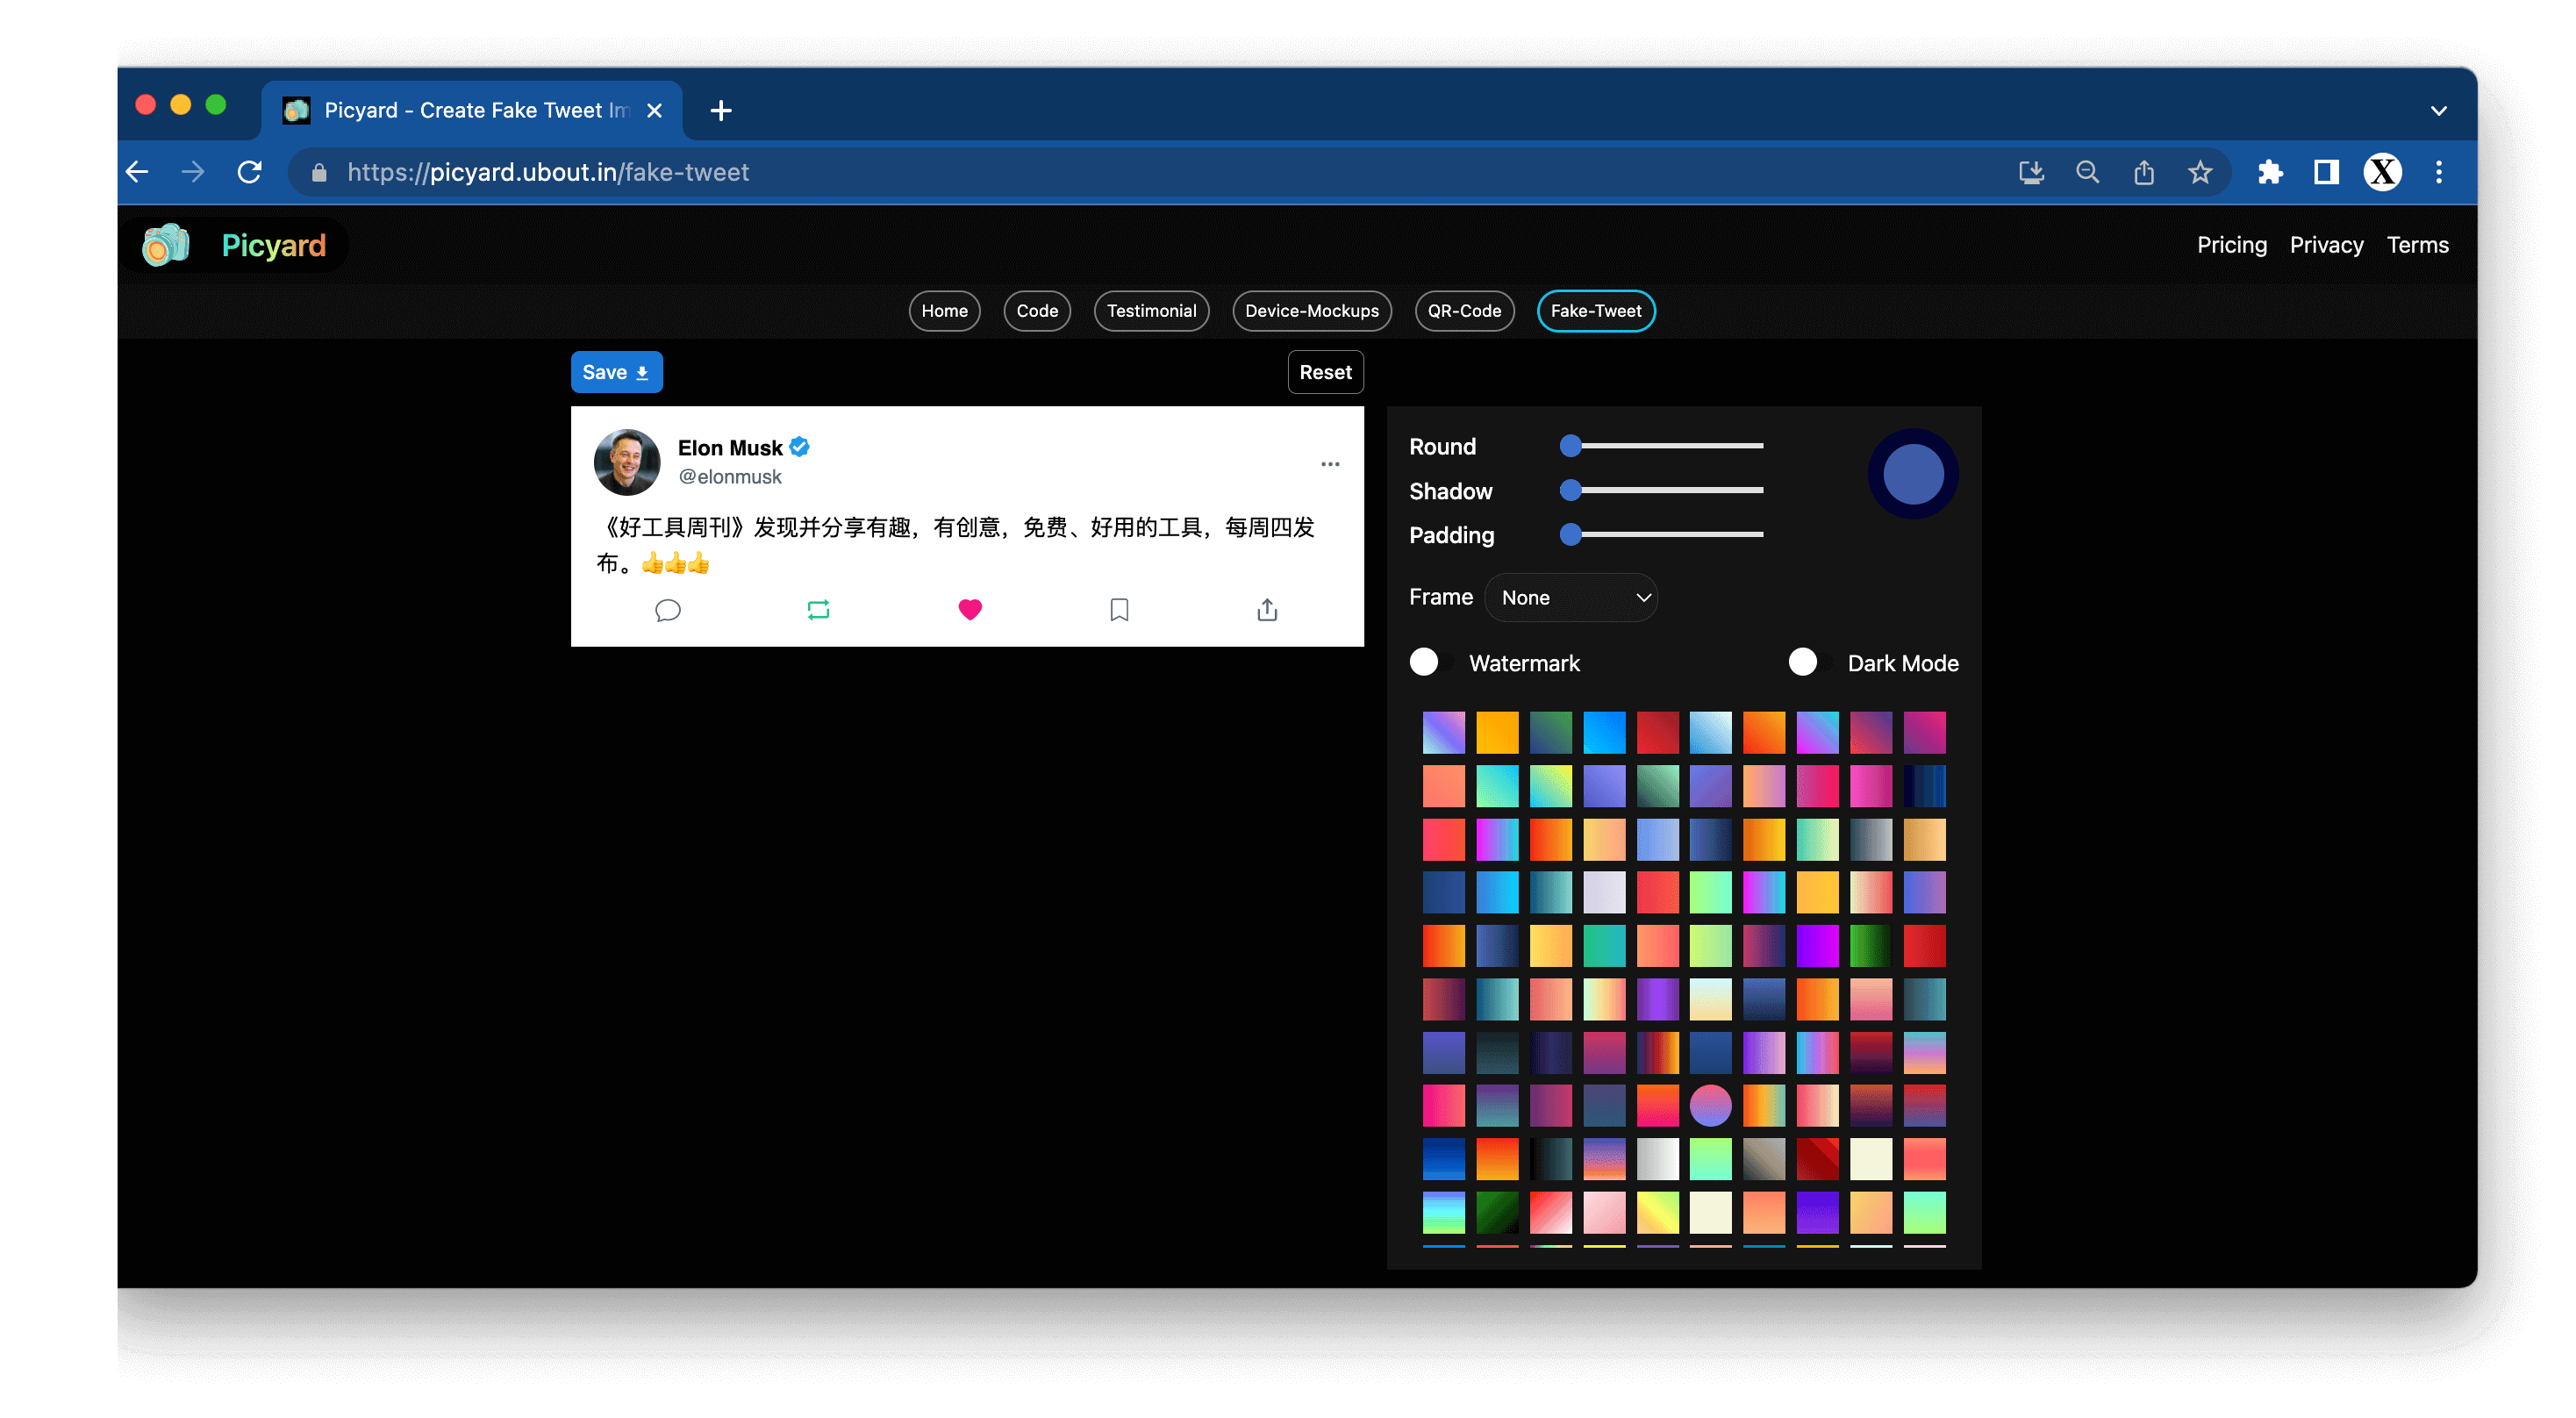The image size is (2576, 1418).
Task: Bookmark the page with the star icon
Action: point(2199,172)
